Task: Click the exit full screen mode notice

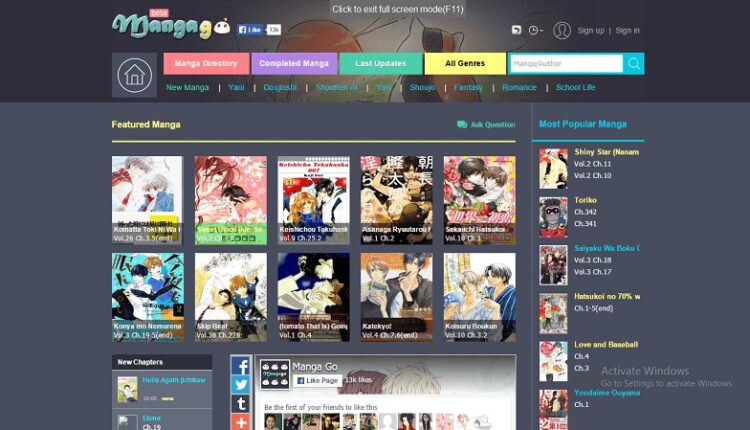Action: point(397,9)
